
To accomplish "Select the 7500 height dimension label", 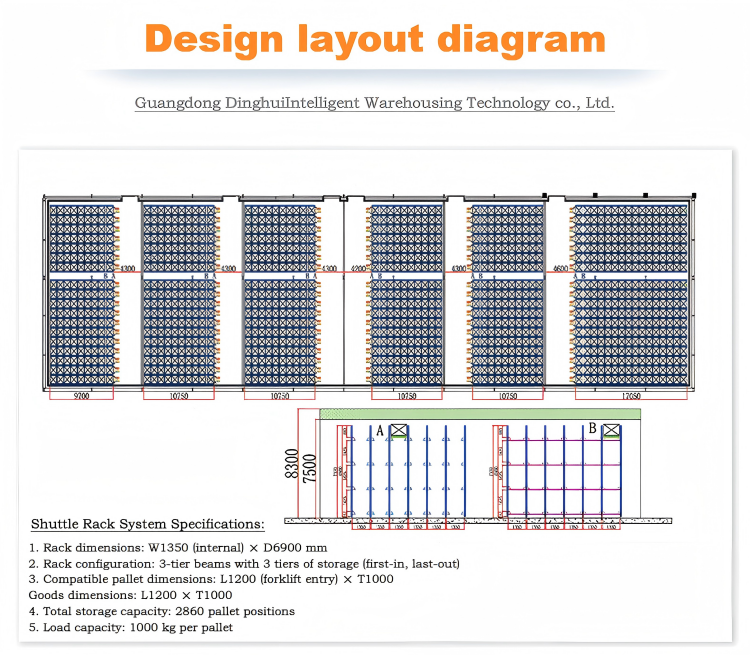I will tap(309, 468).
